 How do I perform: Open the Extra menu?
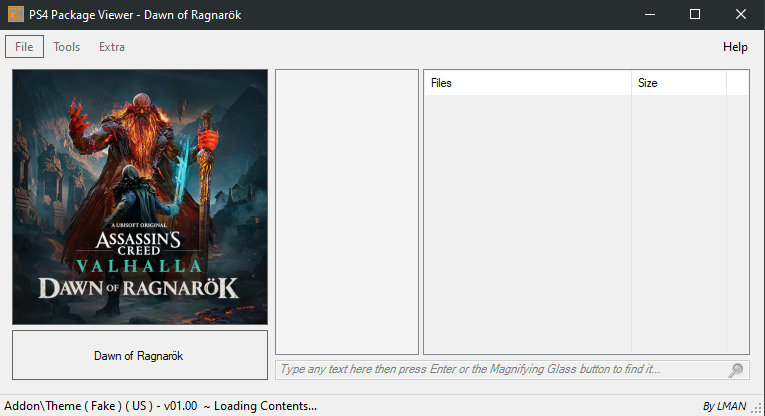(112, 47)
